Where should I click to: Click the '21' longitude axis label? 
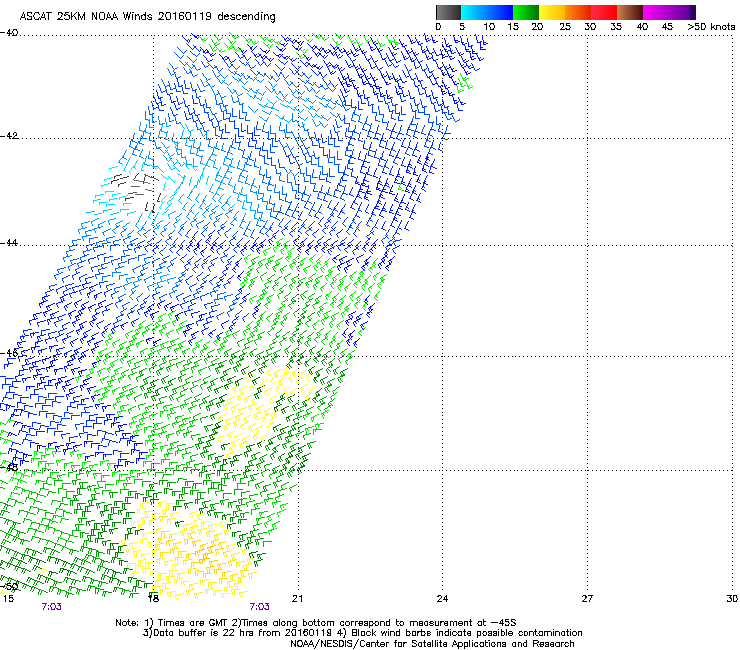297,599
